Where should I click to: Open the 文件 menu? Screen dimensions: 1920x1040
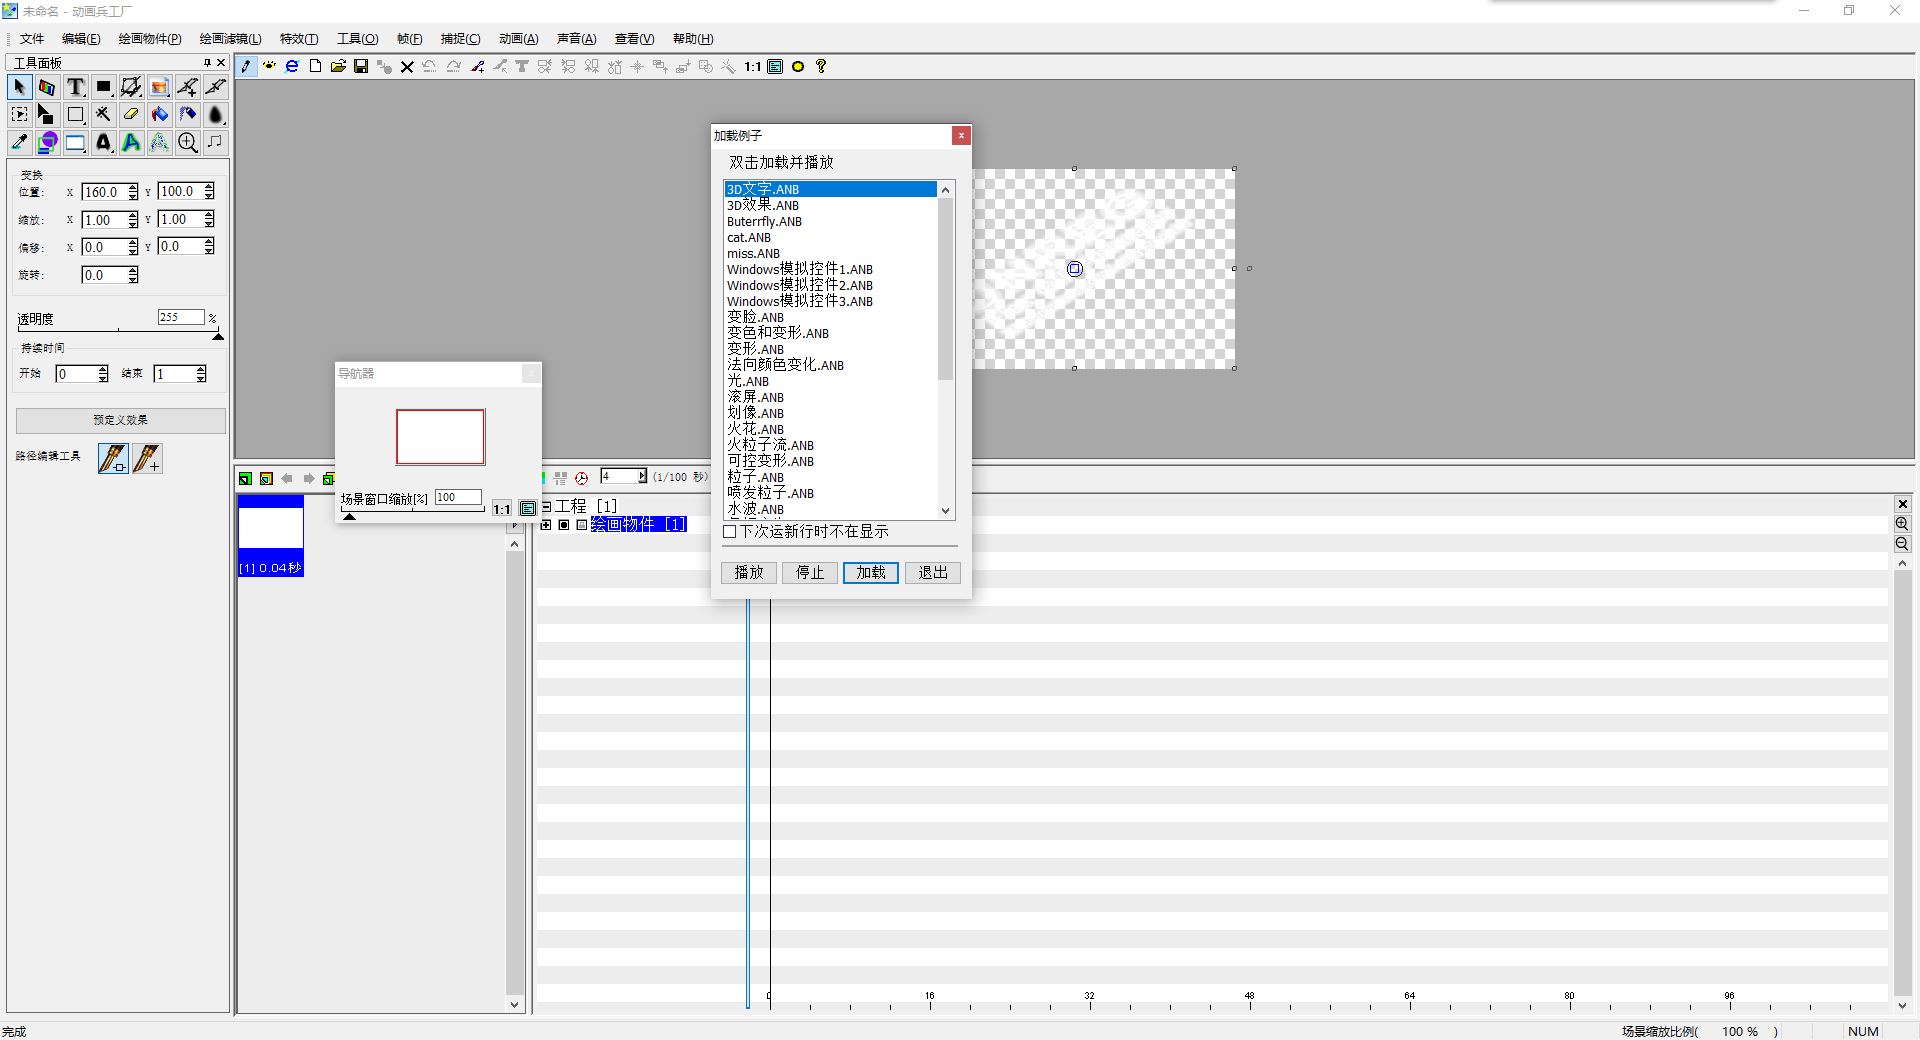click(x=32, y=39)
